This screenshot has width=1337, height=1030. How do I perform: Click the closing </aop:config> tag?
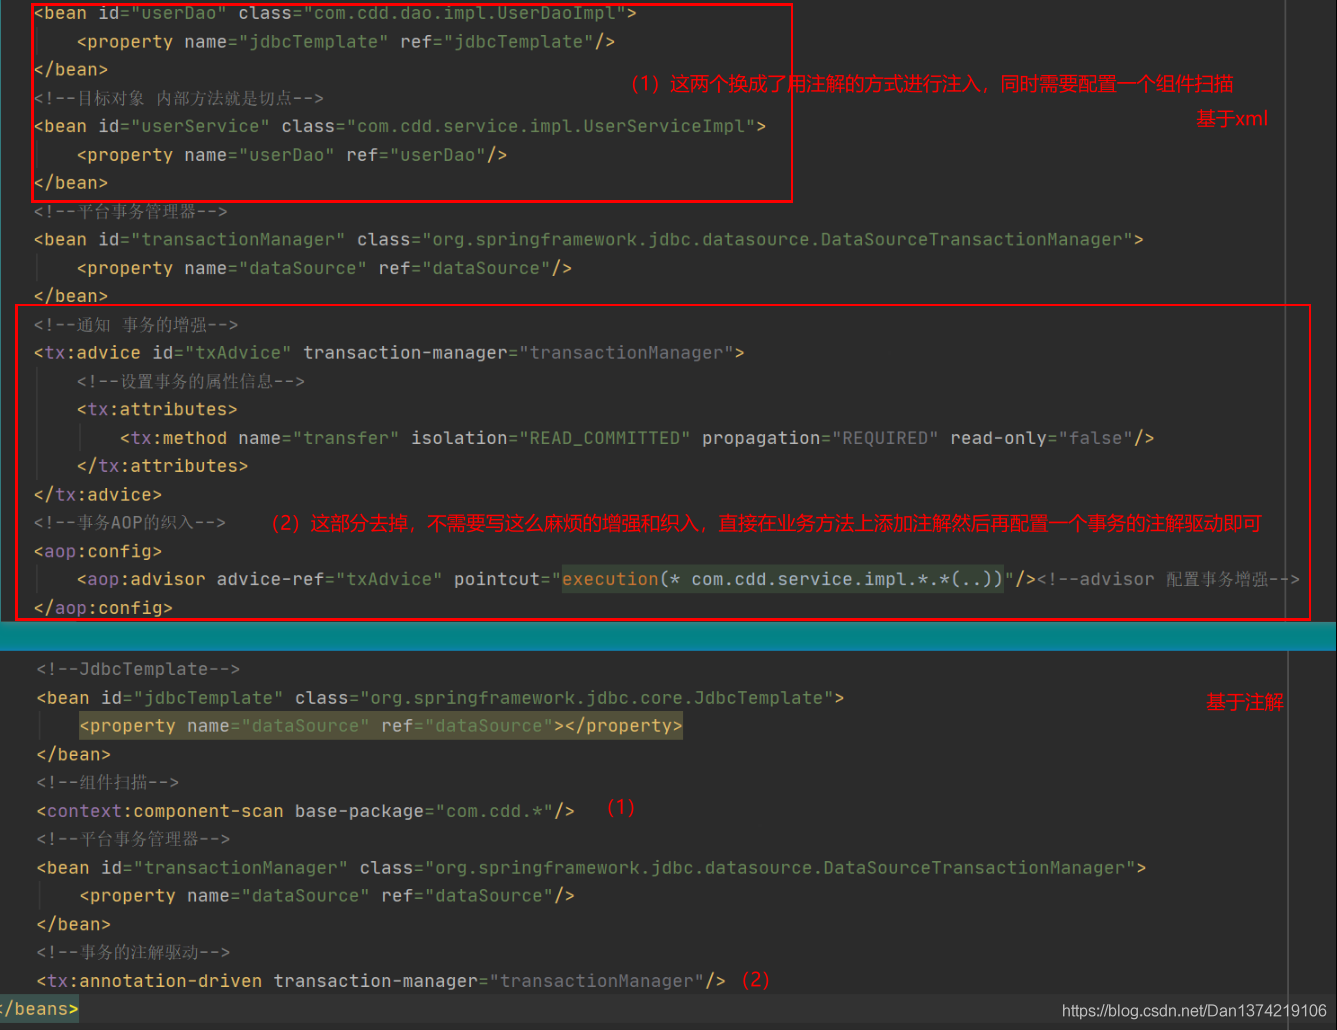click(103, 608)
